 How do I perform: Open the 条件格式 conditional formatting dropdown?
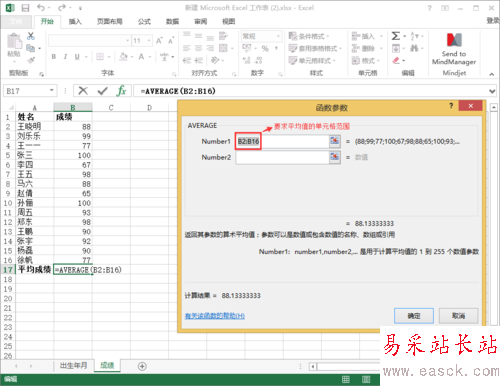click(x=309, y=36)
